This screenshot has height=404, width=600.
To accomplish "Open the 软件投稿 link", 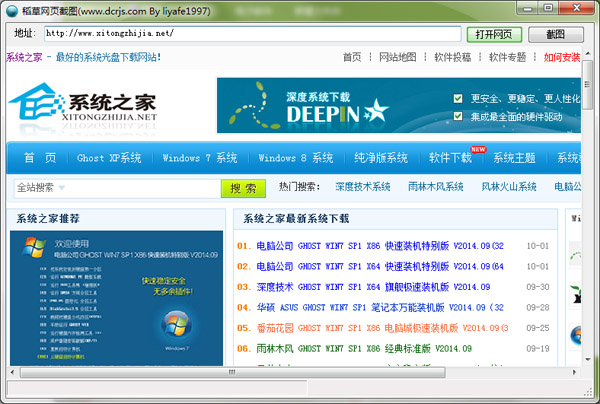I will pos(453,57).
